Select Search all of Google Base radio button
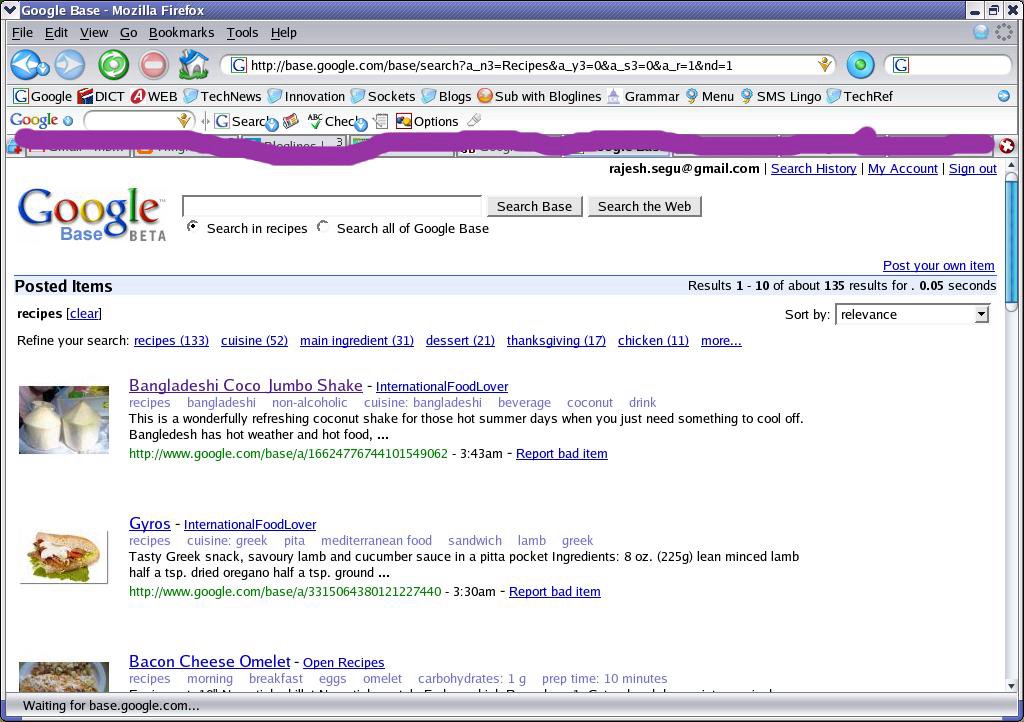This screenshot has width=1024, height=722. [323, 227]
